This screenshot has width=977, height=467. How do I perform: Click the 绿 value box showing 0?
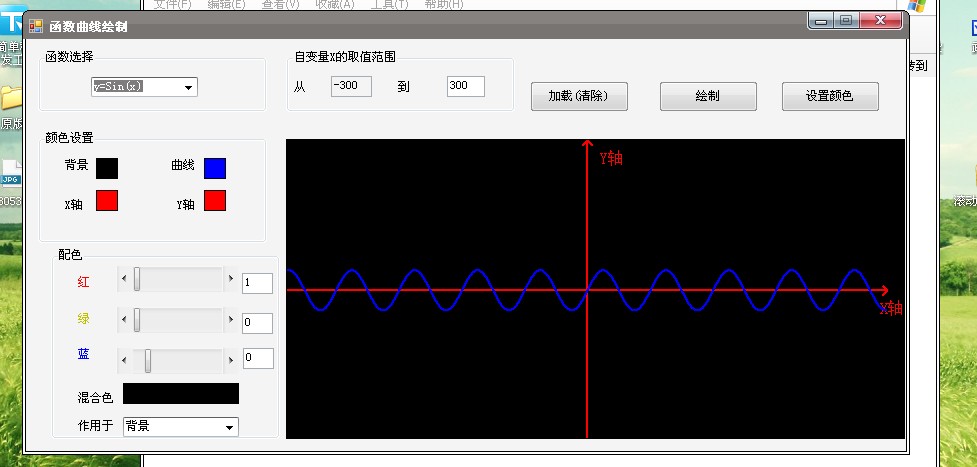coord(257,323)
